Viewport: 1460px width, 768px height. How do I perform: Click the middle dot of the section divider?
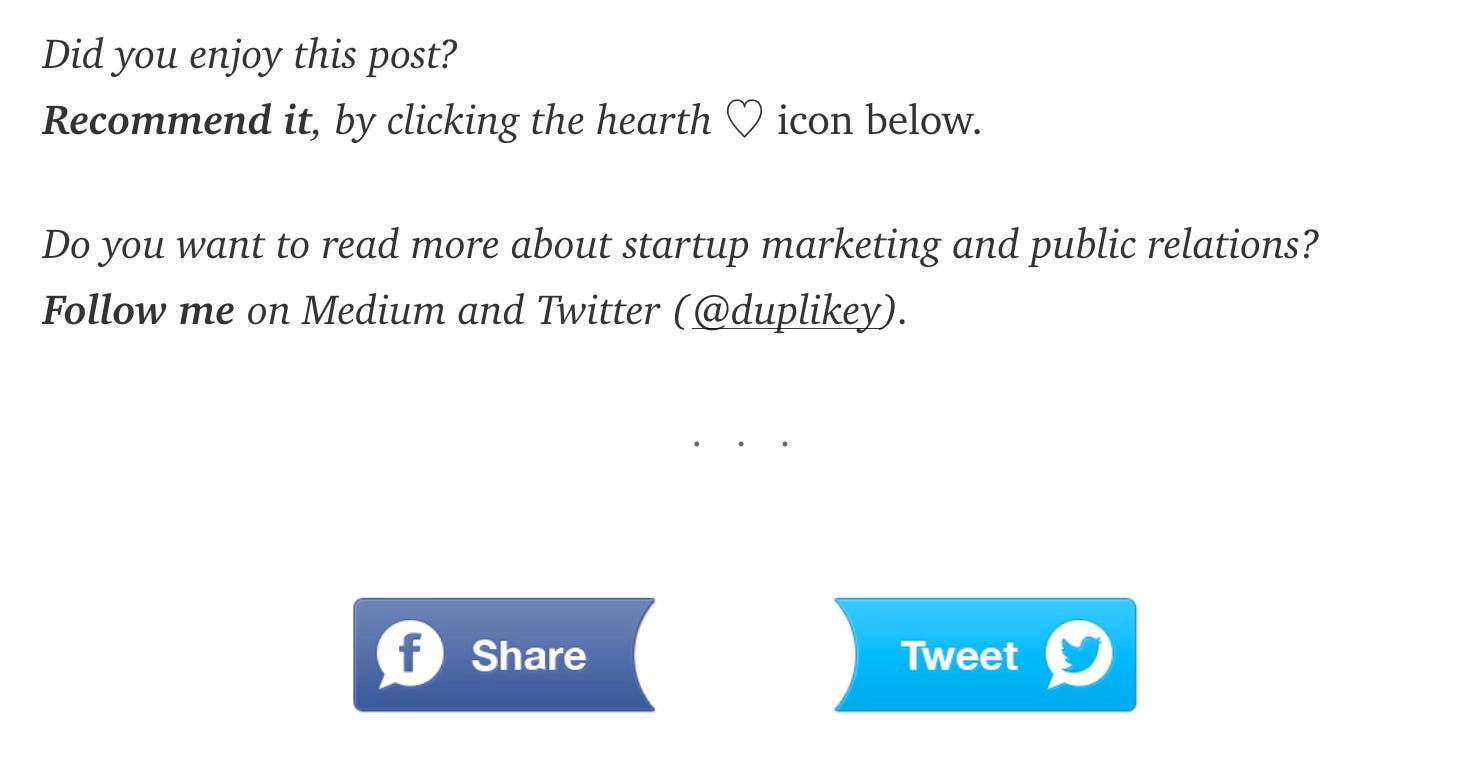point(740,443)
